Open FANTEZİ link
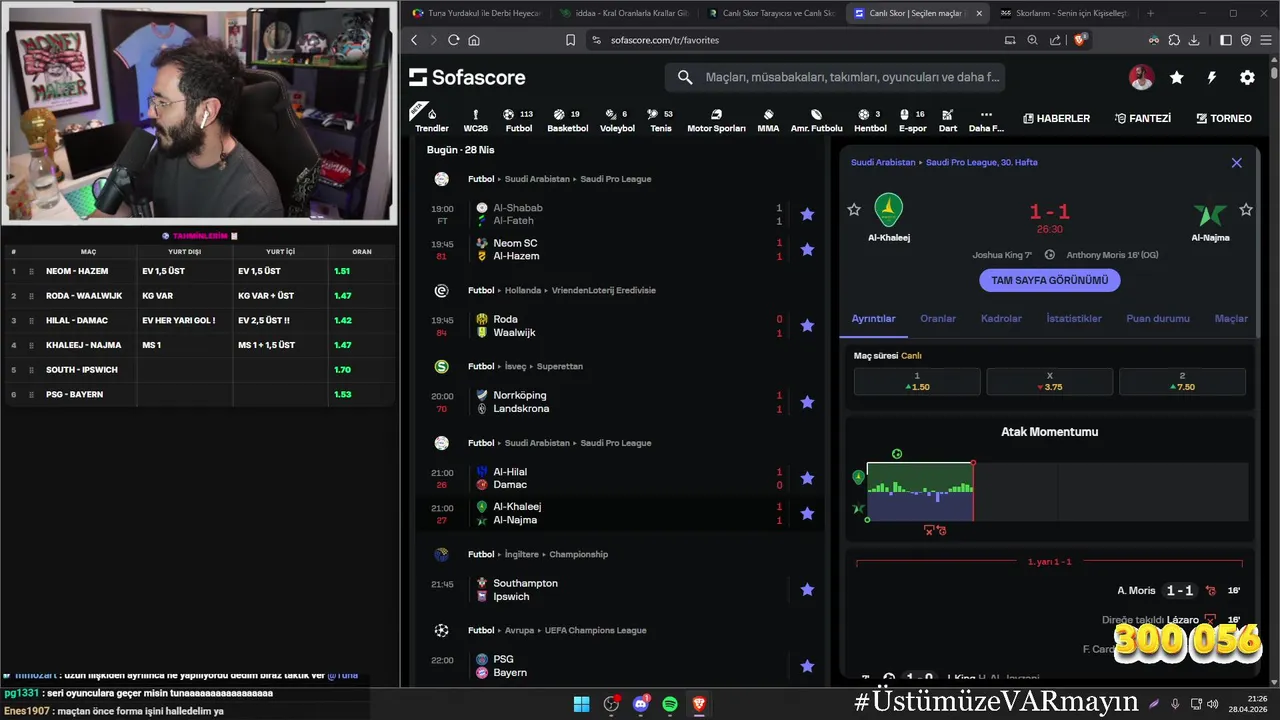Viewport: 1280px width, 720px height. coord(1142,118)
